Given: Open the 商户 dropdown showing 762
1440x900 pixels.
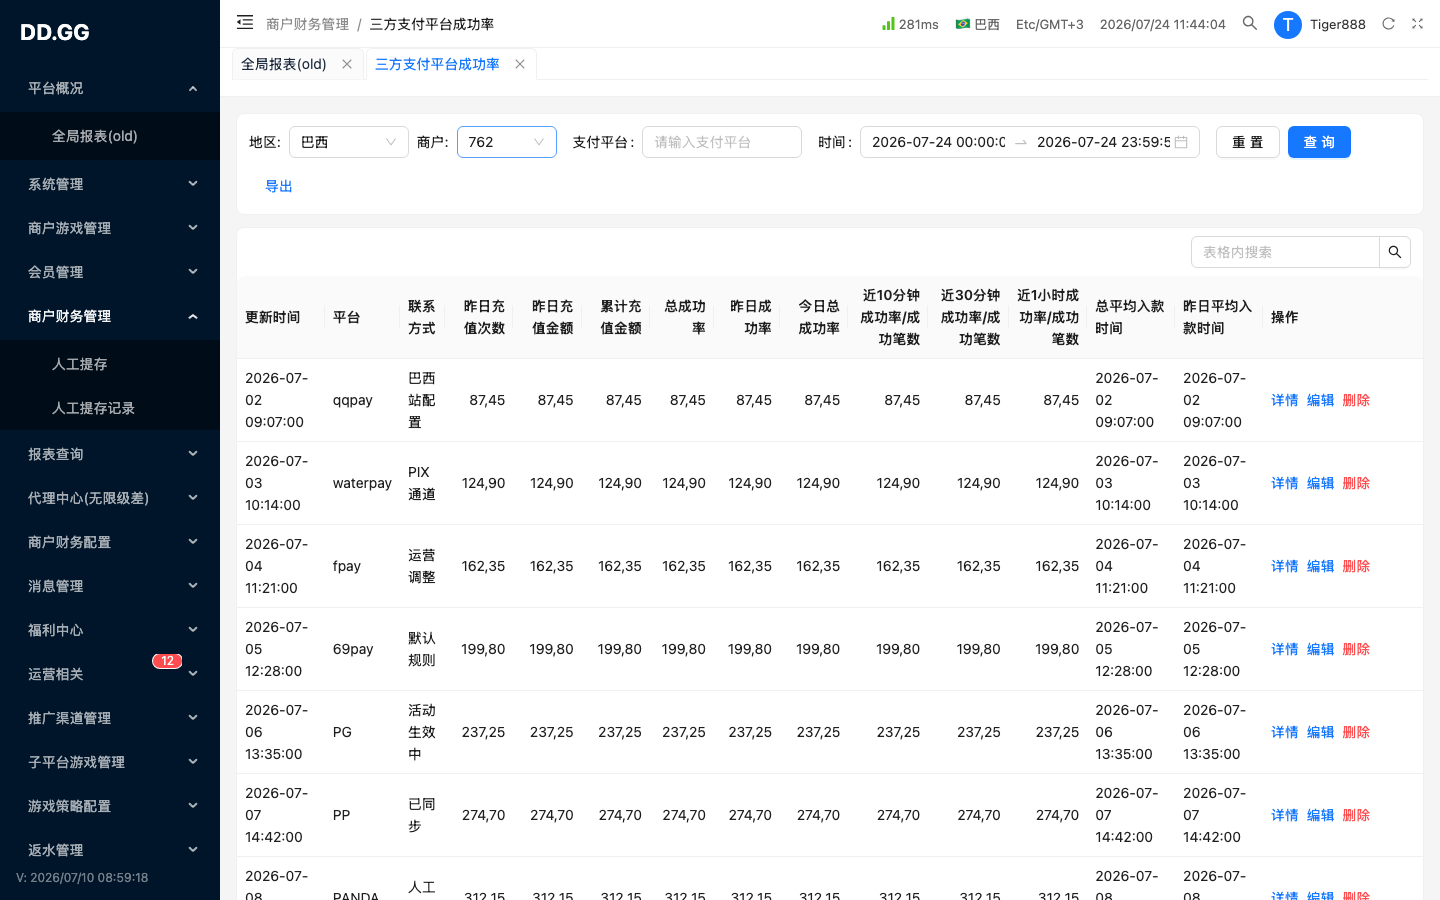Looking at the screenshot, I should 507,142.
